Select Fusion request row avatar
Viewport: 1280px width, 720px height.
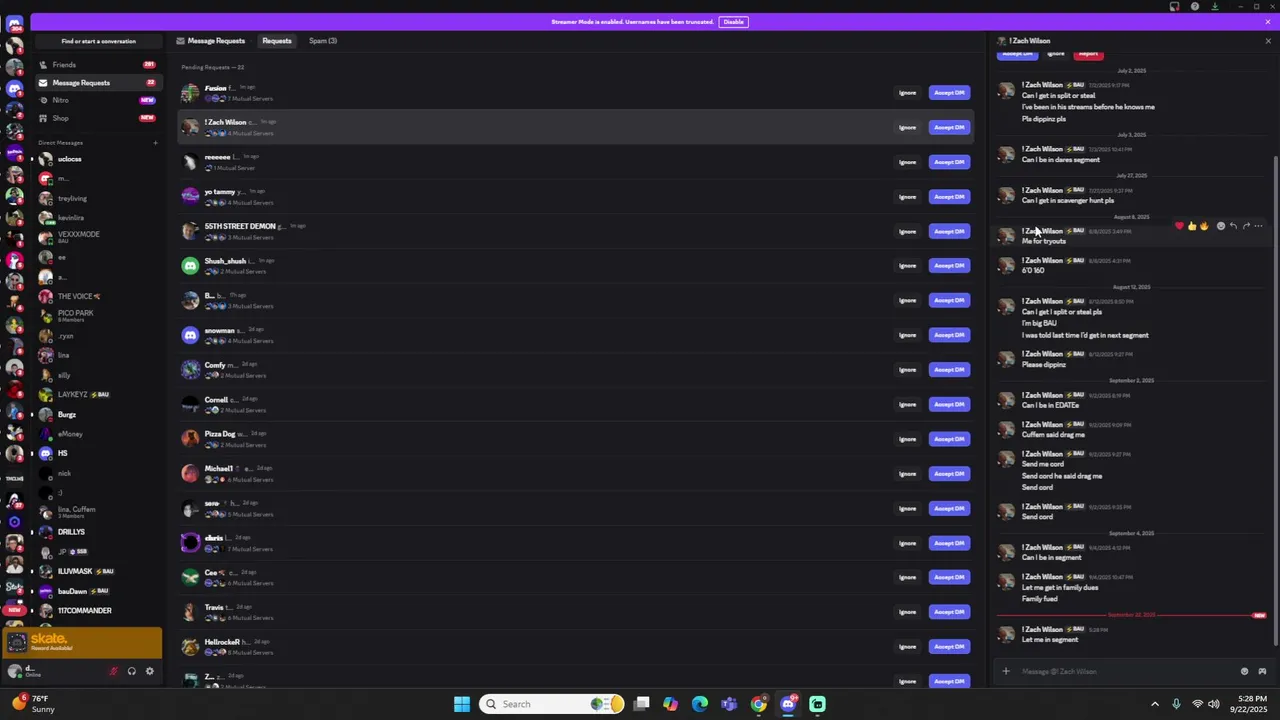[190, 93]
